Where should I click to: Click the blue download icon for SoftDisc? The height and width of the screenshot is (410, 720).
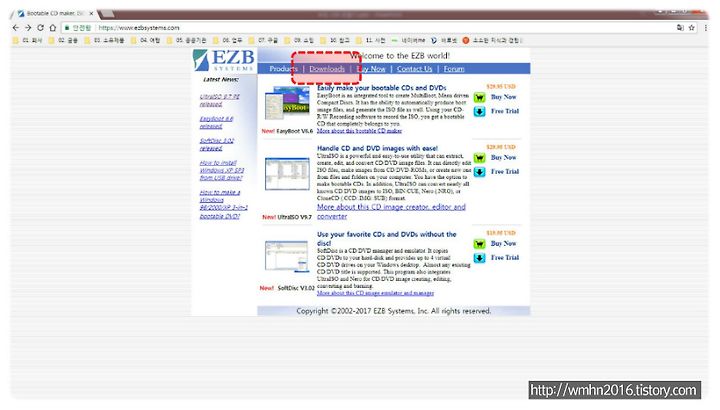pyautogui.click(x=479, y=258)
